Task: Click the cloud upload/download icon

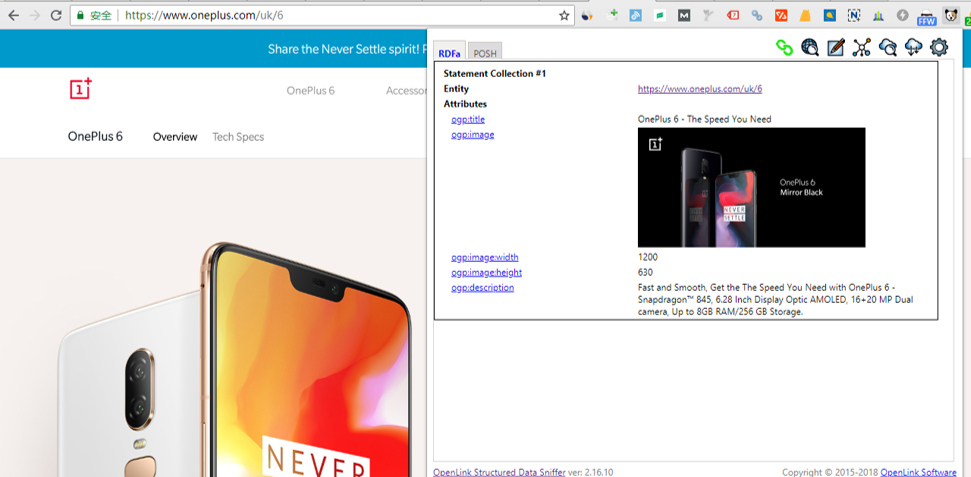Action: coord(913,47)
